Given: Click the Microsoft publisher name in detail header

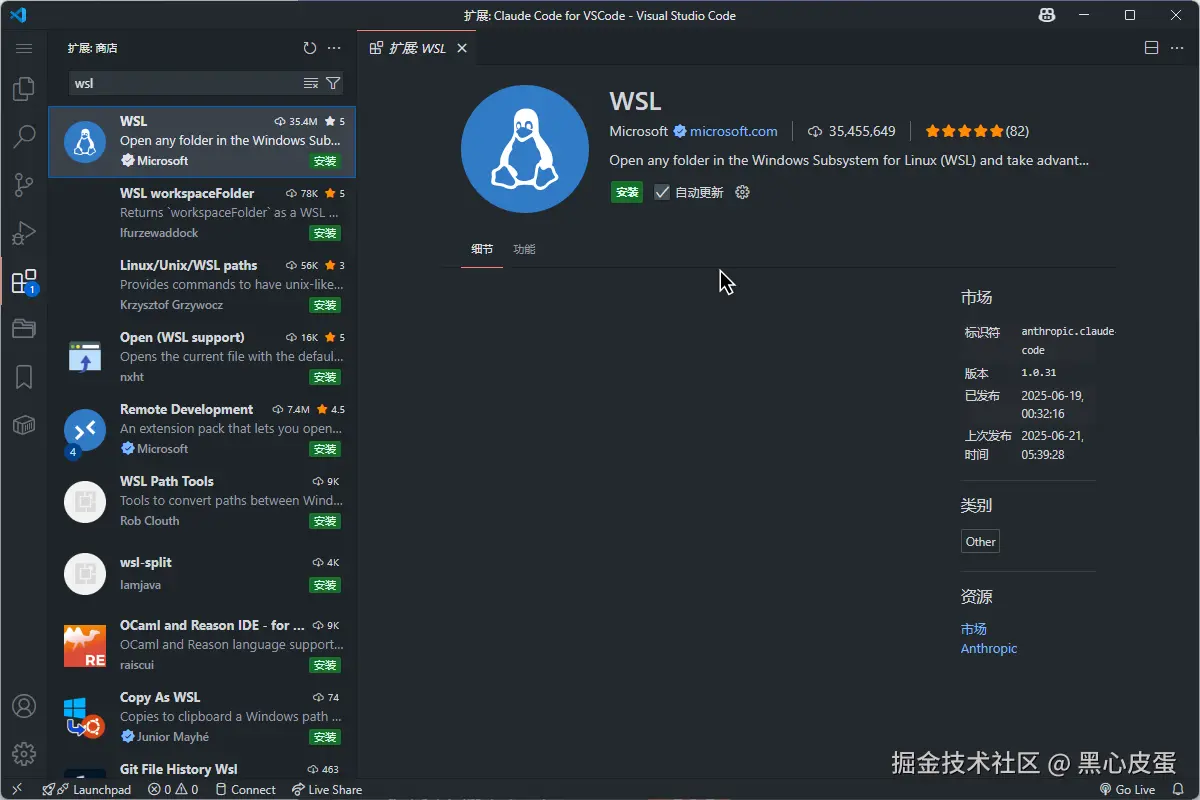Looking at the screenshot, I should pos(638,131).
